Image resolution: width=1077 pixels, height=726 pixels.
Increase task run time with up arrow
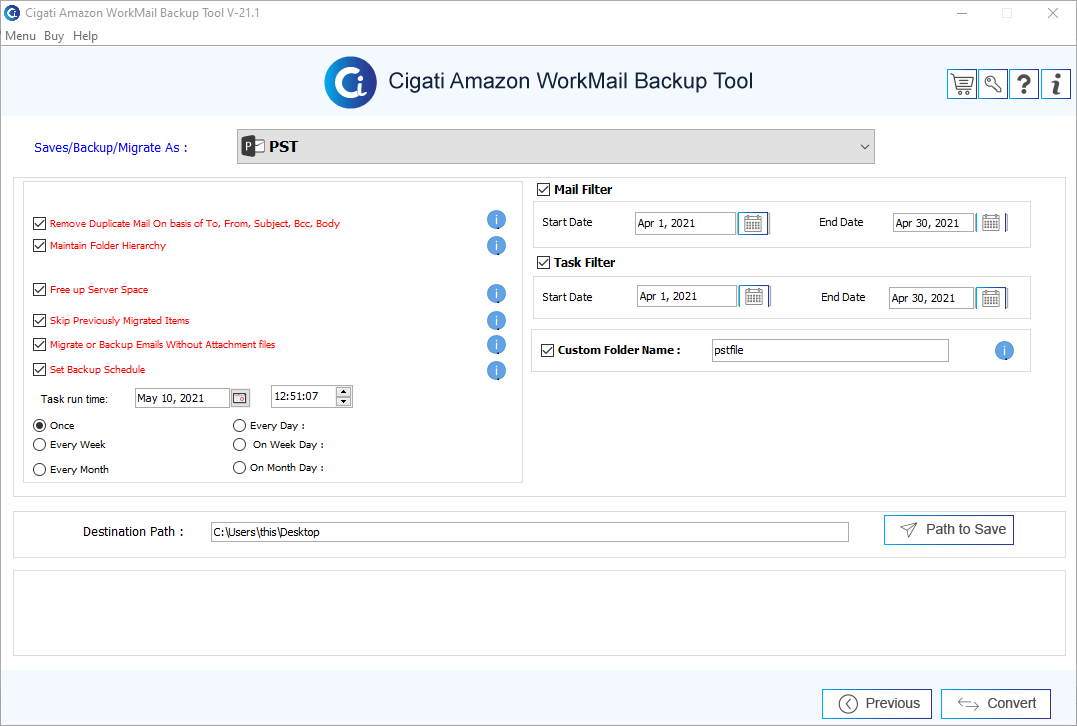coord(343,392)
